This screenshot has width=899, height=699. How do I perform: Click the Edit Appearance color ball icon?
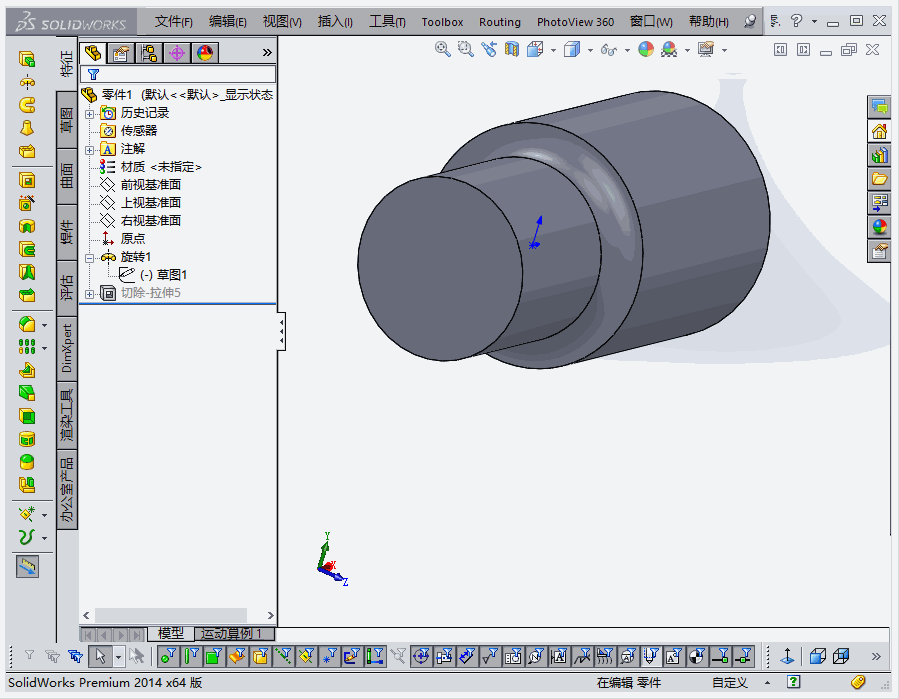tap(646, 49)
